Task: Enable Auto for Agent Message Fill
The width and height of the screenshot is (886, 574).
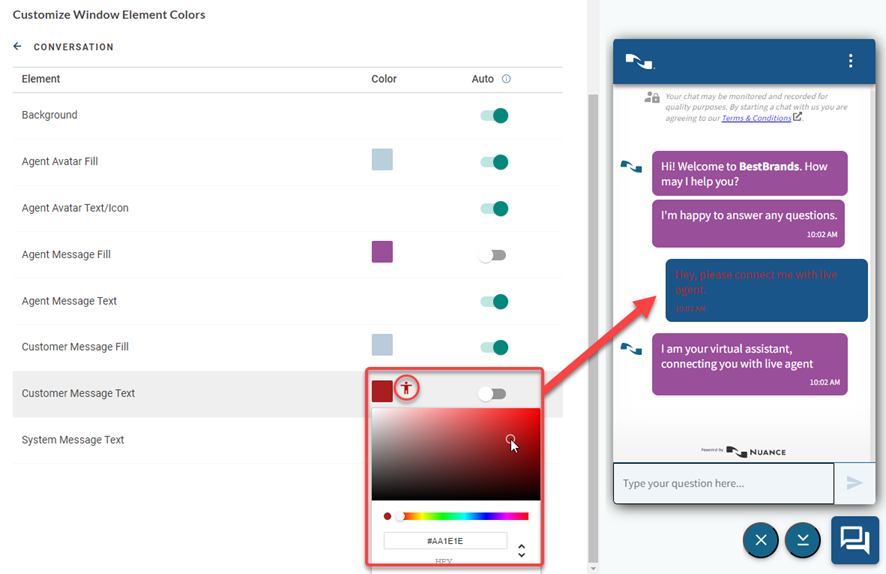Action: [492, 255]
